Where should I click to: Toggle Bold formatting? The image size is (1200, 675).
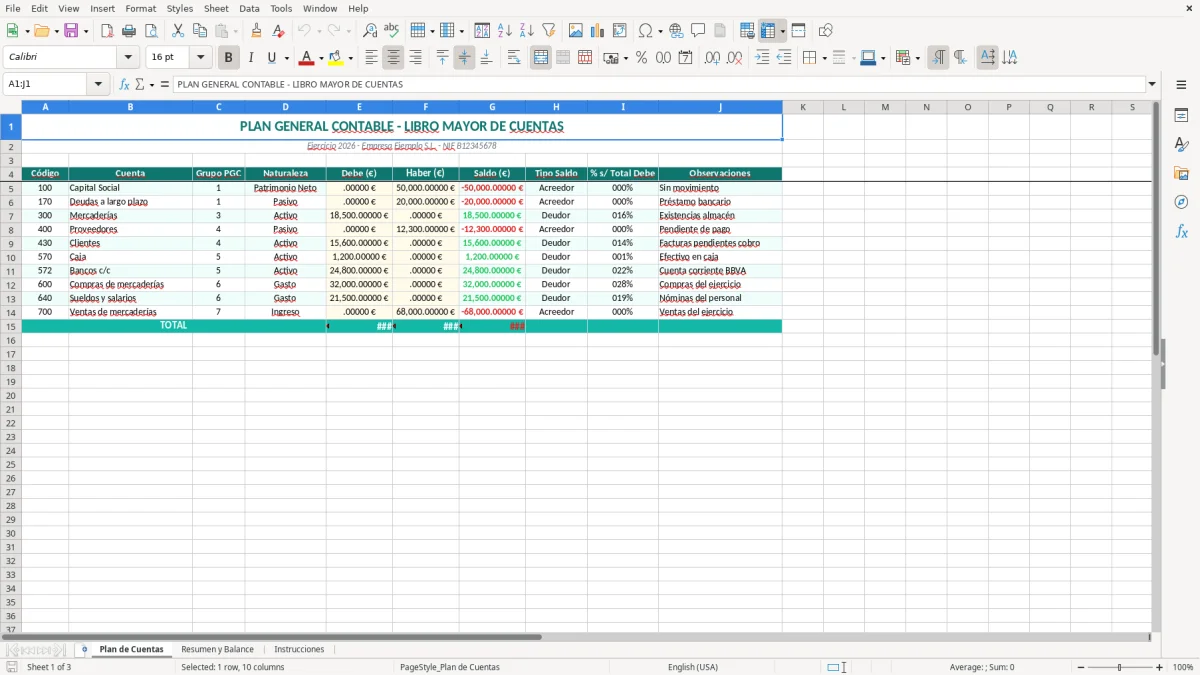click(229, 58)
